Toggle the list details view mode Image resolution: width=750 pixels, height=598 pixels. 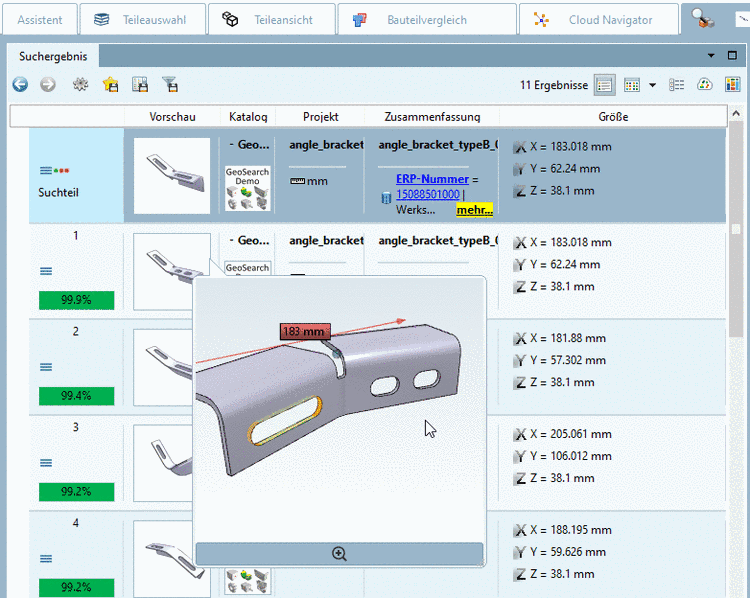pos(604,85)
